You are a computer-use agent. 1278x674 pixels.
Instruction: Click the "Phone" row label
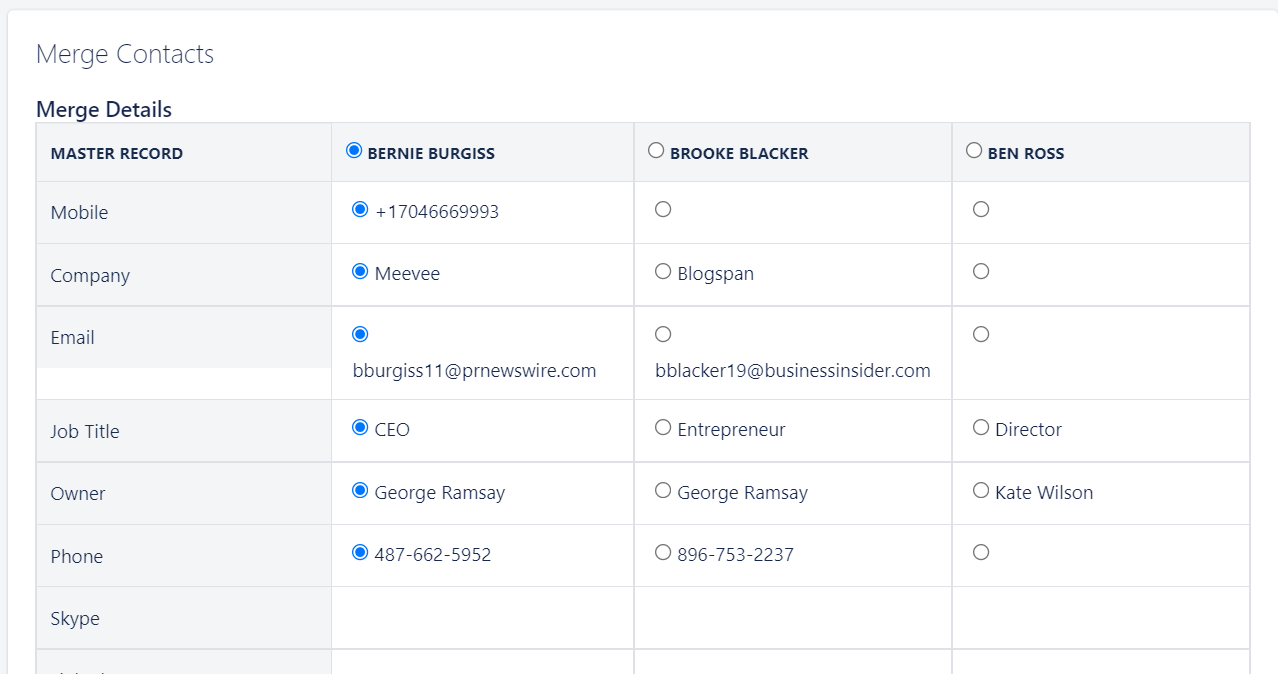coord(77,557)
